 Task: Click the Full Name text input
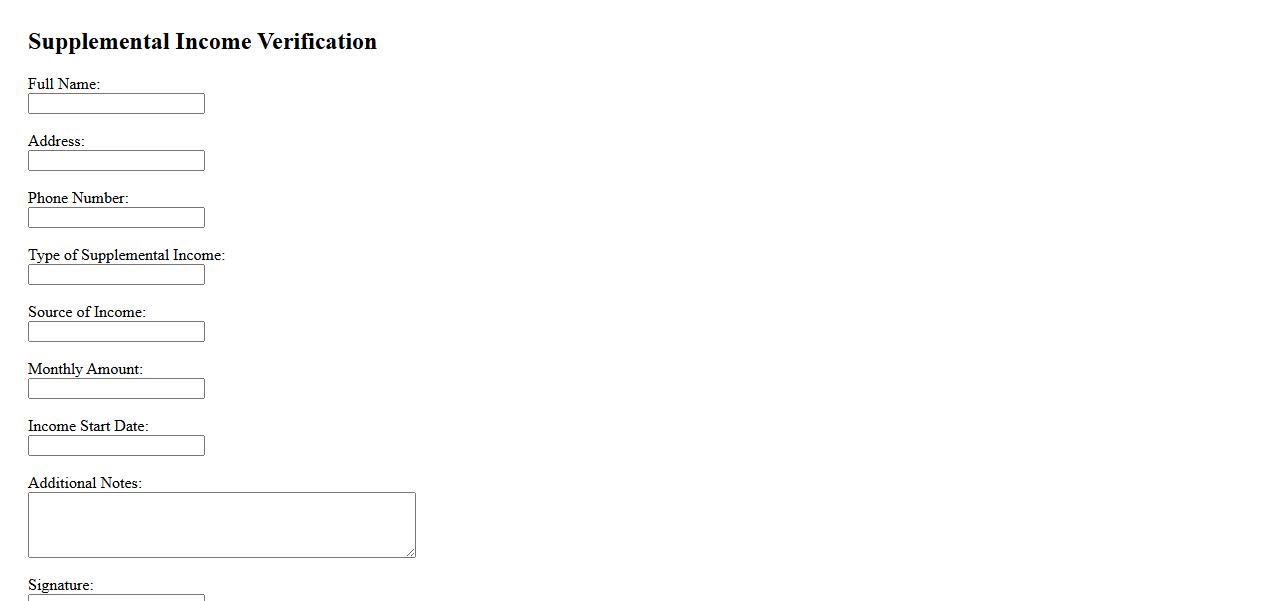pyautogui.click(x=116, y=104)
